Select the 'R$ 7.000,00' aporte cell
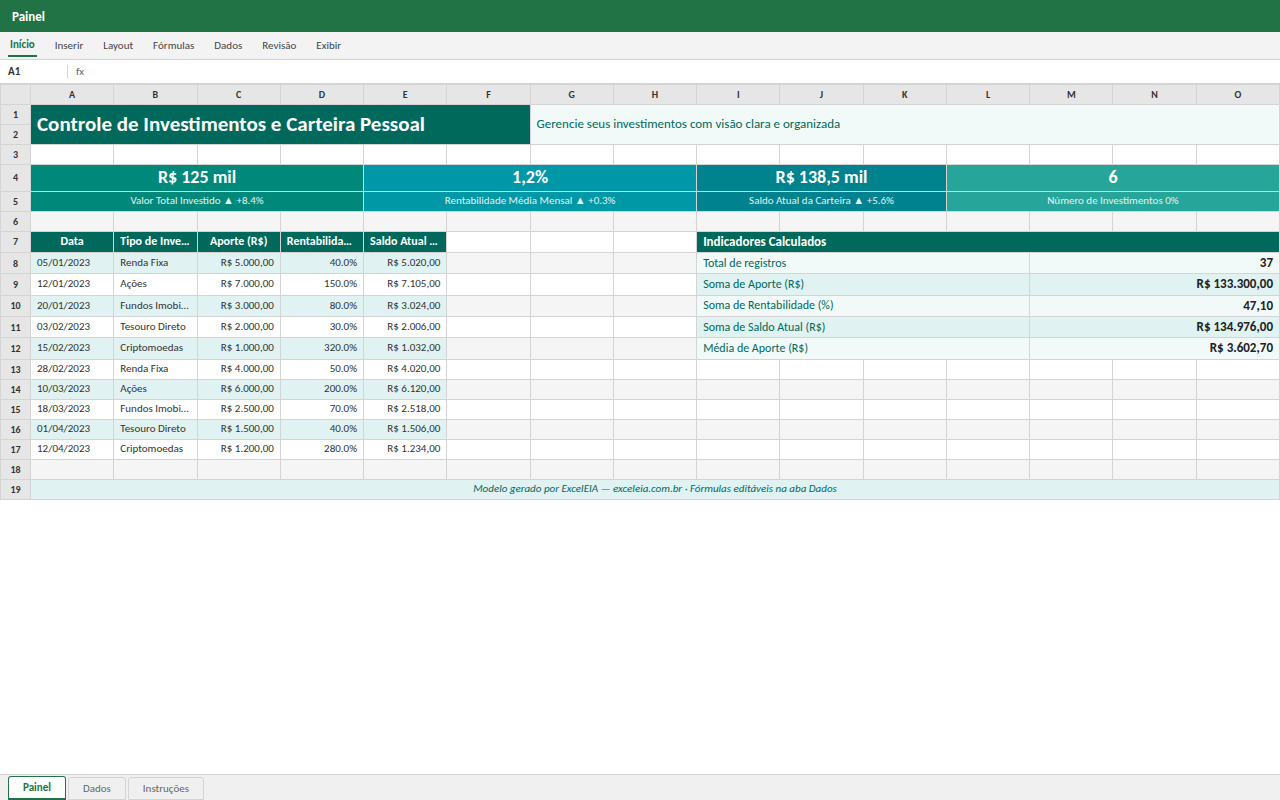1280x800 pixels. [239, 284]
